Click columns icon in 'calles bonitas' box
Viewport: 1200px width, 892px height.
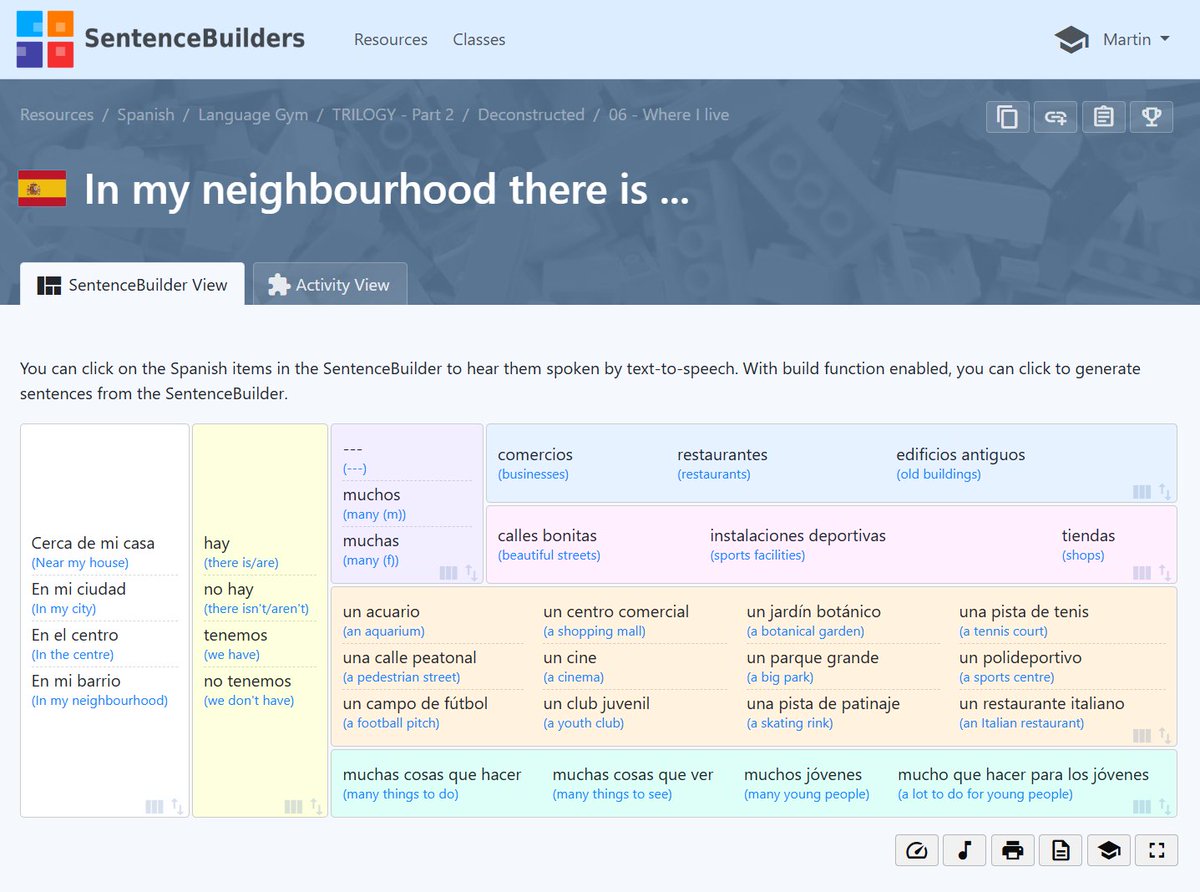[x=1141, y=573]
